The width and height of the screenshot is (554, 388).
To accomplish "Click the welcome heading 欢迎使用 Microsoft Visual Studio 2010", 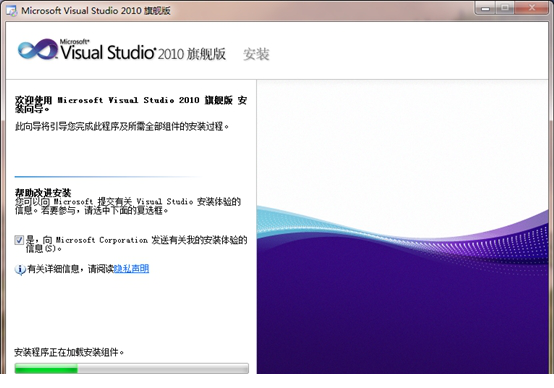I will point(131,104).
